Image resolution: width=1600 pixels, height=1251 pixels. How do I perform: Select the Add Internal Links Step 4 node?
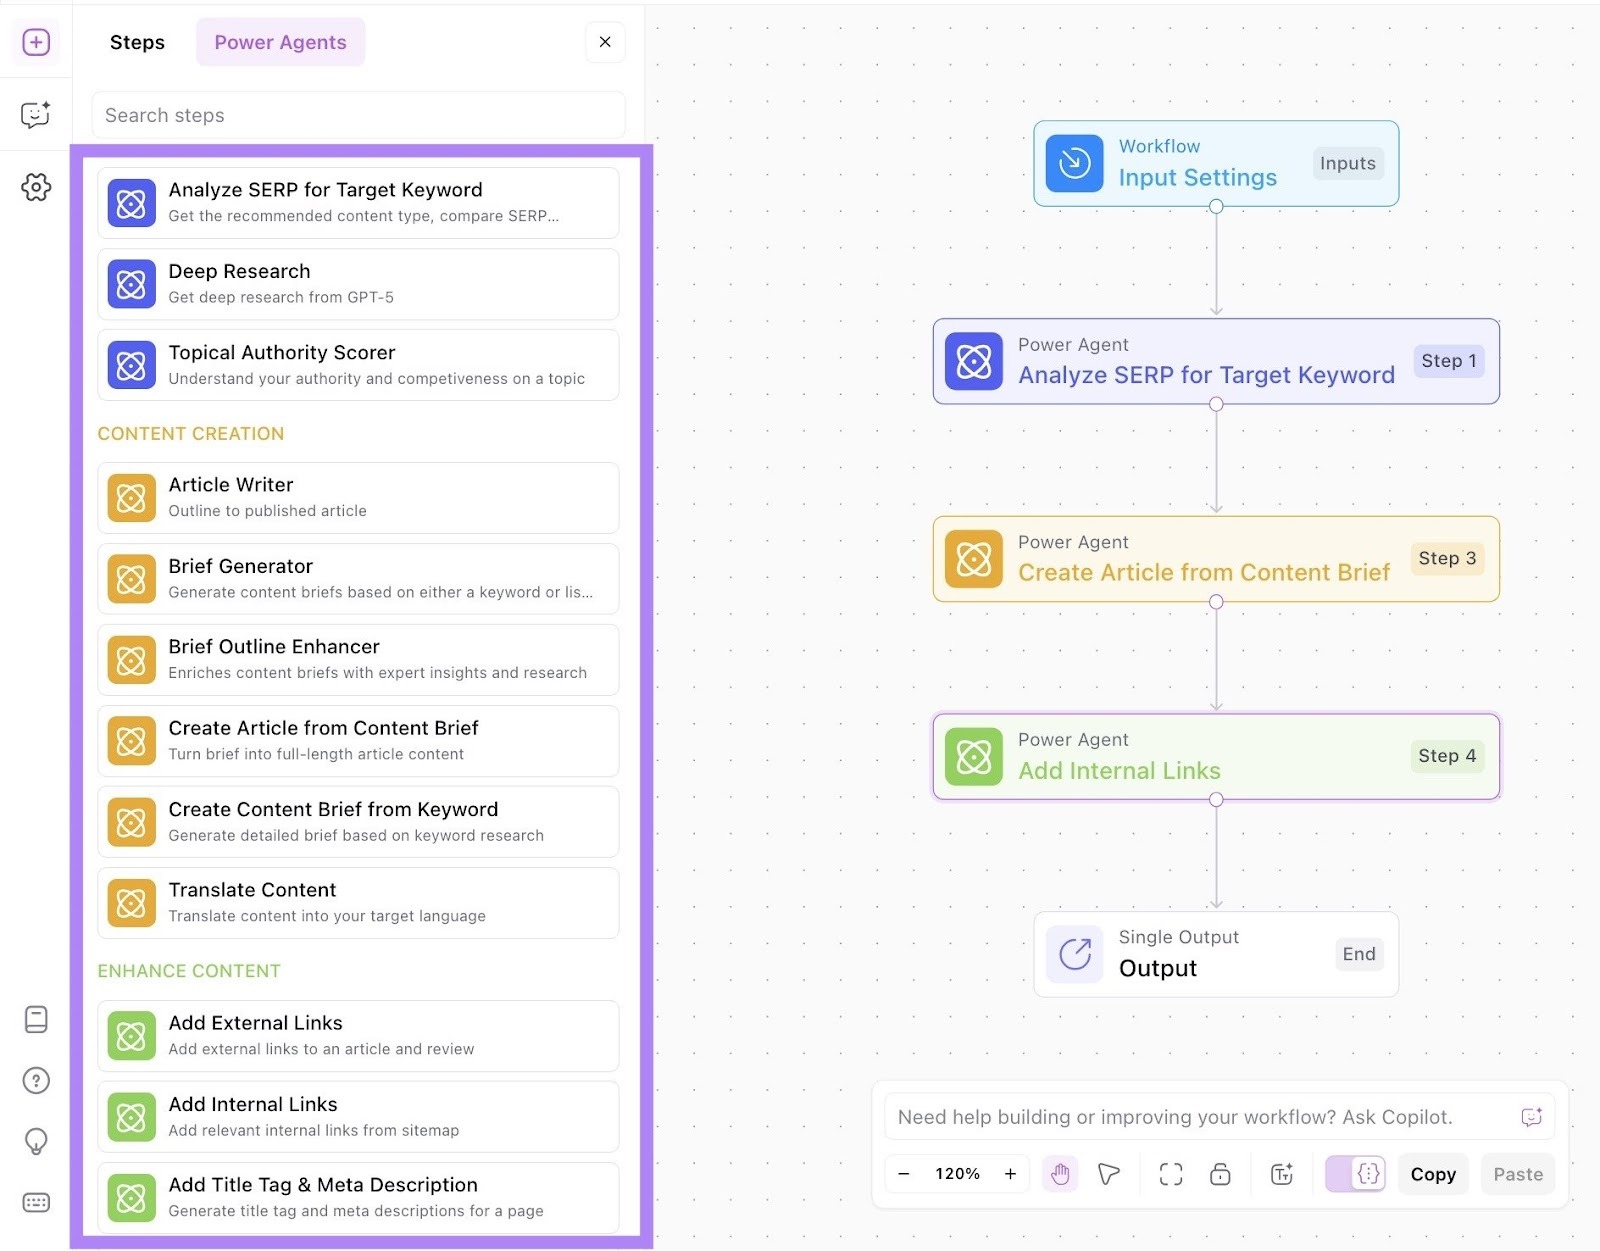1215,756
